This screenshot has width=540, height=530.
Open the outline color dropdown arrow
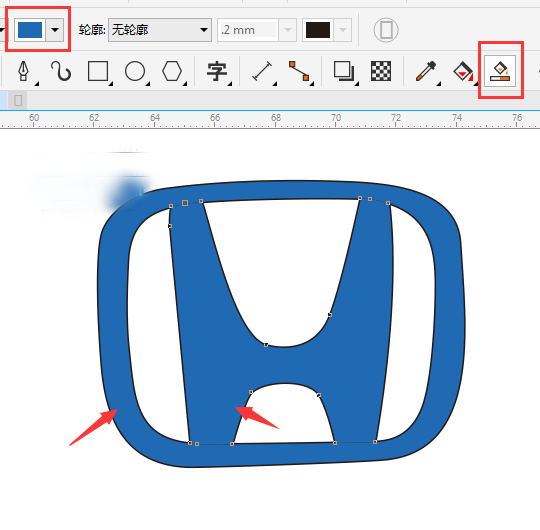coord(343,30)
